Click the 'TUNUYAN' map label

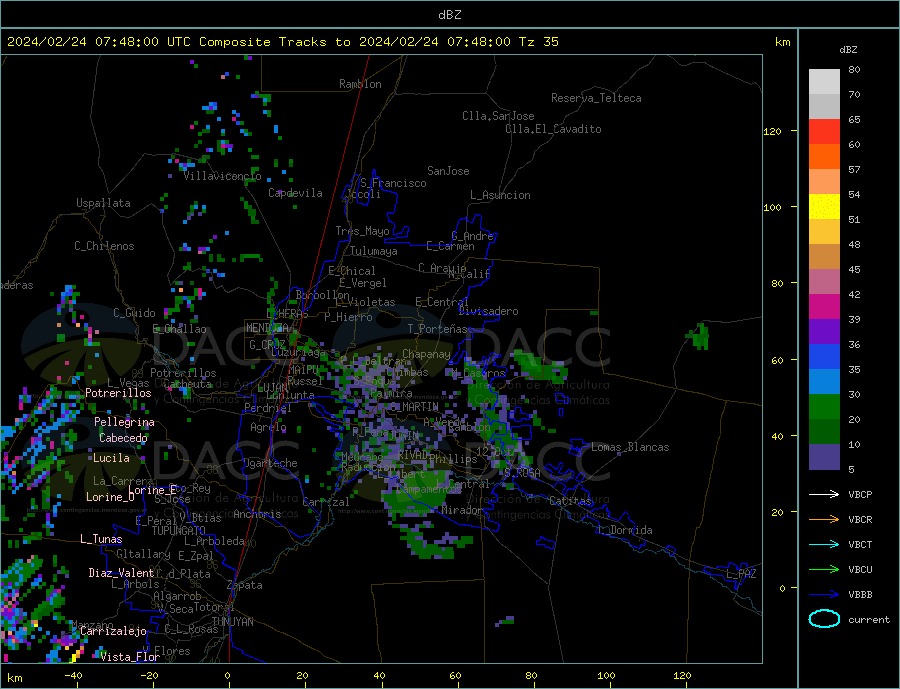pos(232,622)
